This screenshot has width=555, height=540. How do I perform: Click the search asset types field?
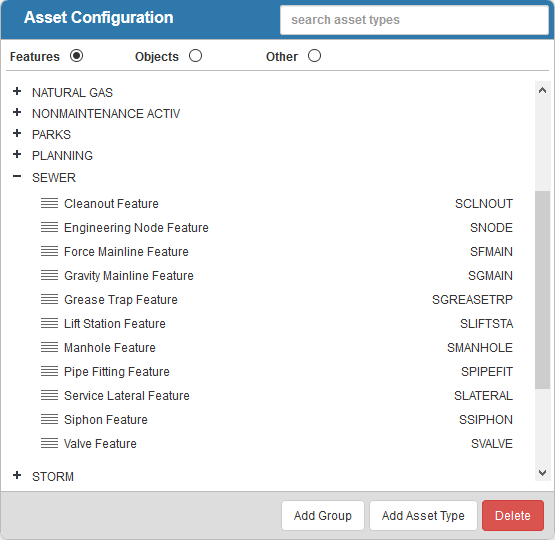(414, 20)
